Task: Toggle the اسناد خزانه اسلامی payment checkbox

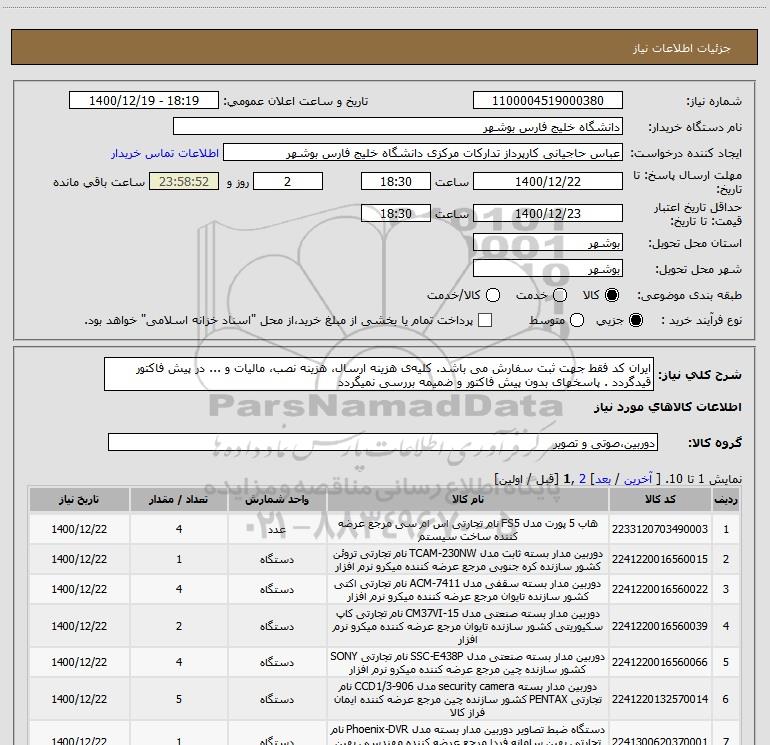Action: (485, 320)
